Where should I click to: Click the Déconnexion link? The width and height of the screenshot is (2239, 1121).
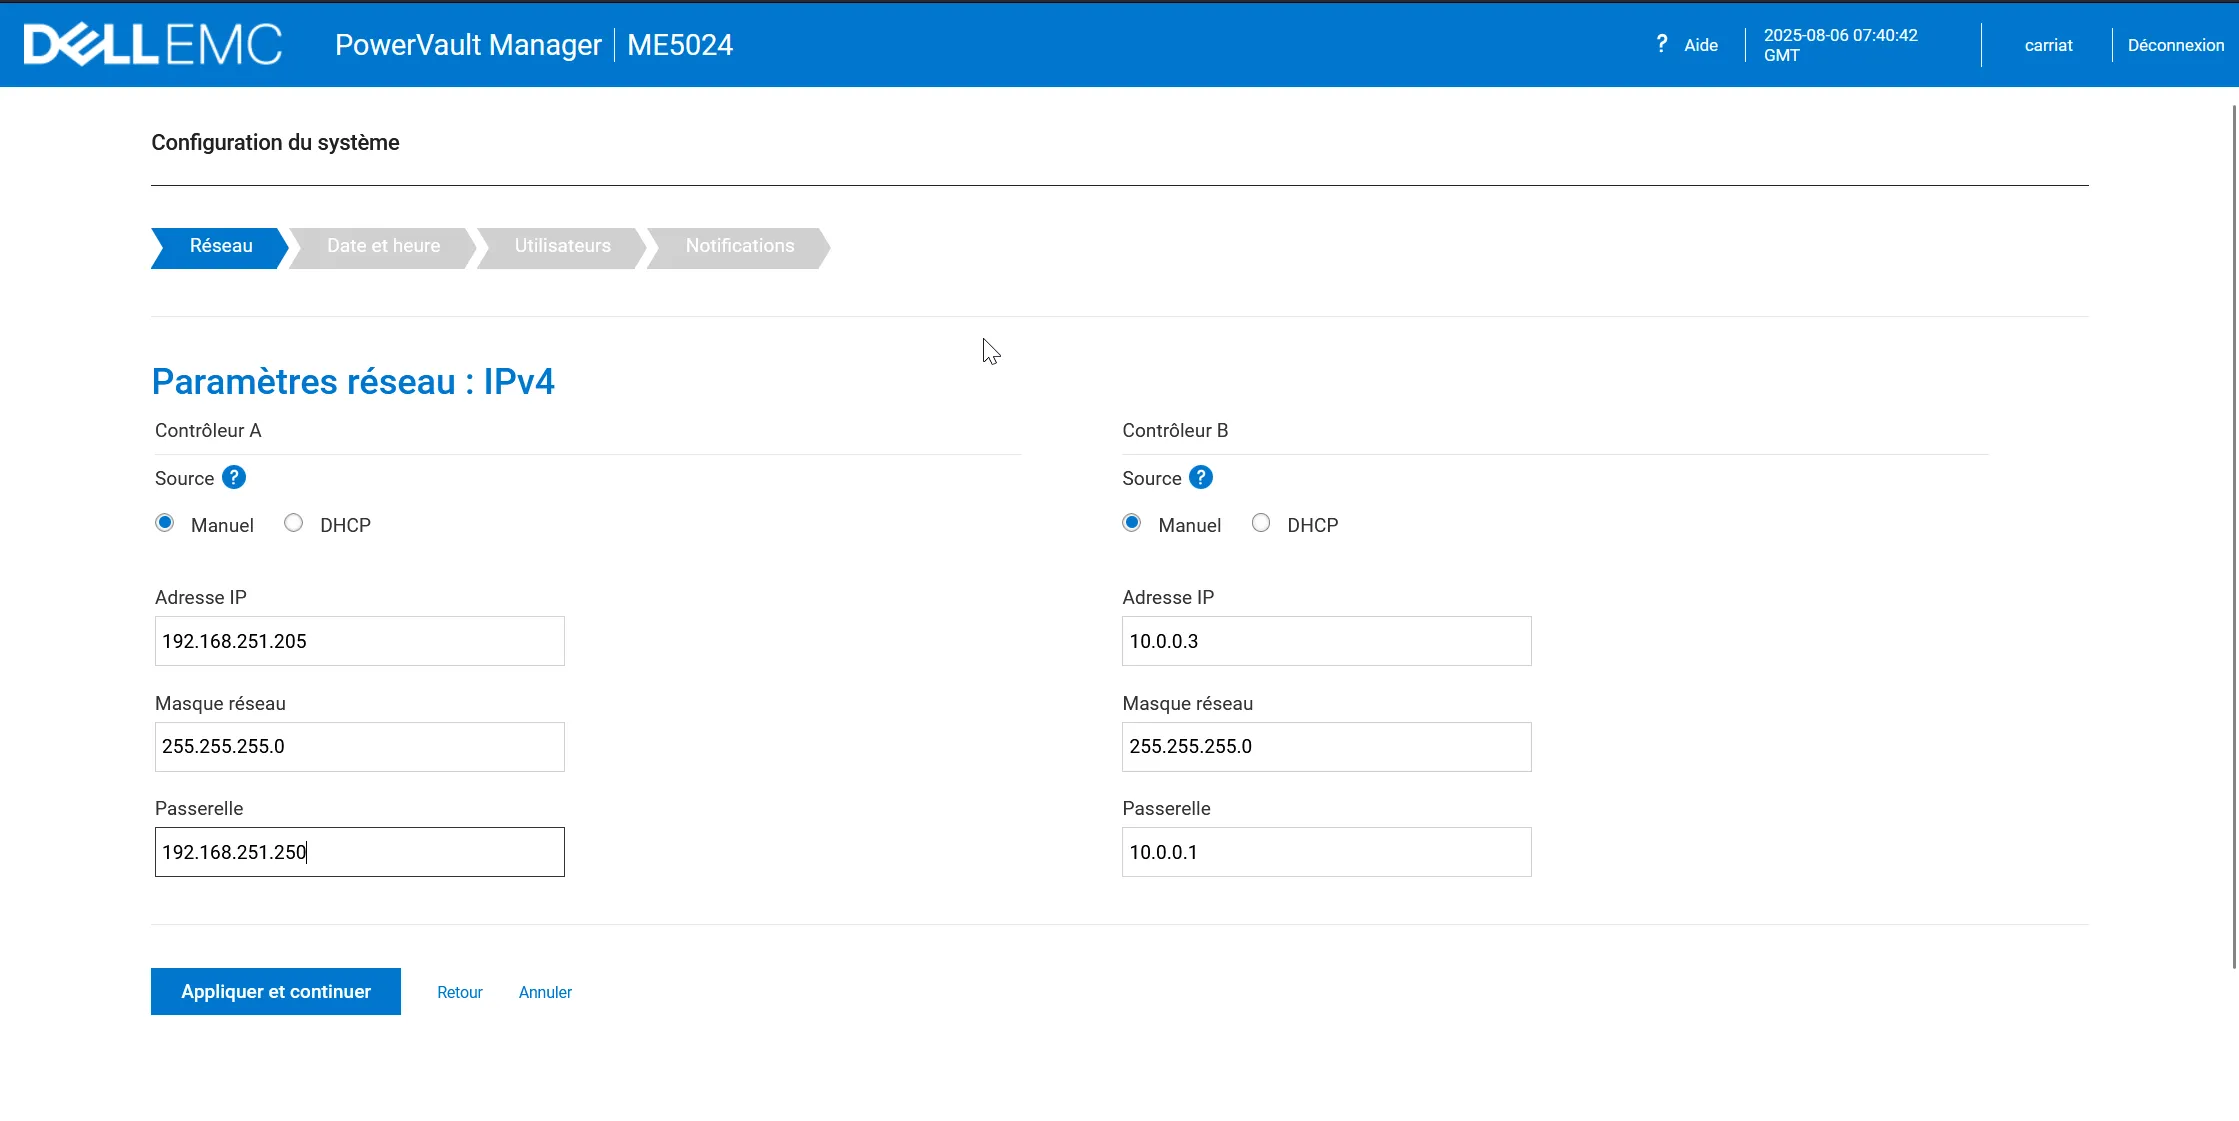(2175, 45)
